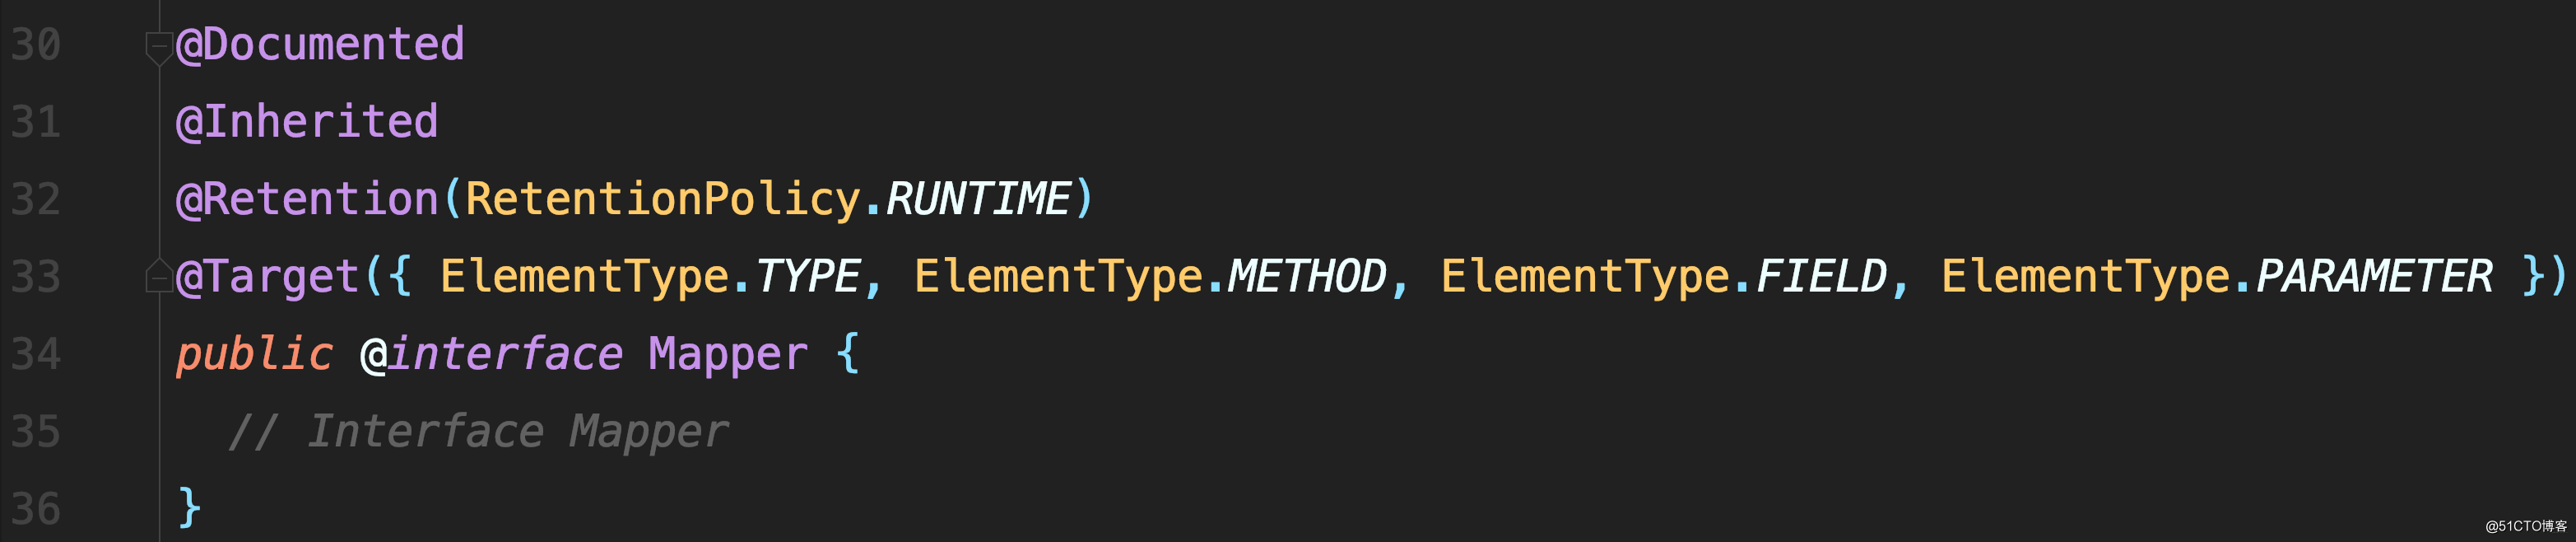Collapse the fold marker beside @Documented
The image size is (2576, 542).
tap(159, 47)
